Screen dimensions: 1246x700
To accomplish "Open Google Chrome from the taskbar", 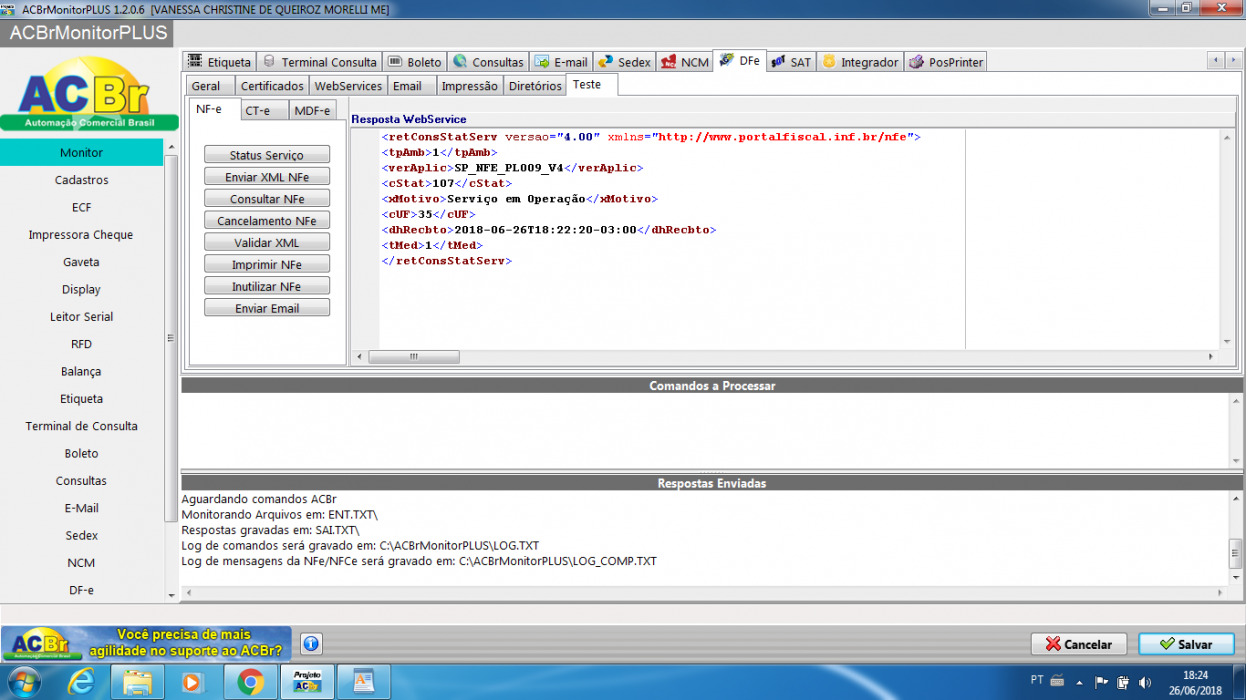I will click(x=250, y=682).
